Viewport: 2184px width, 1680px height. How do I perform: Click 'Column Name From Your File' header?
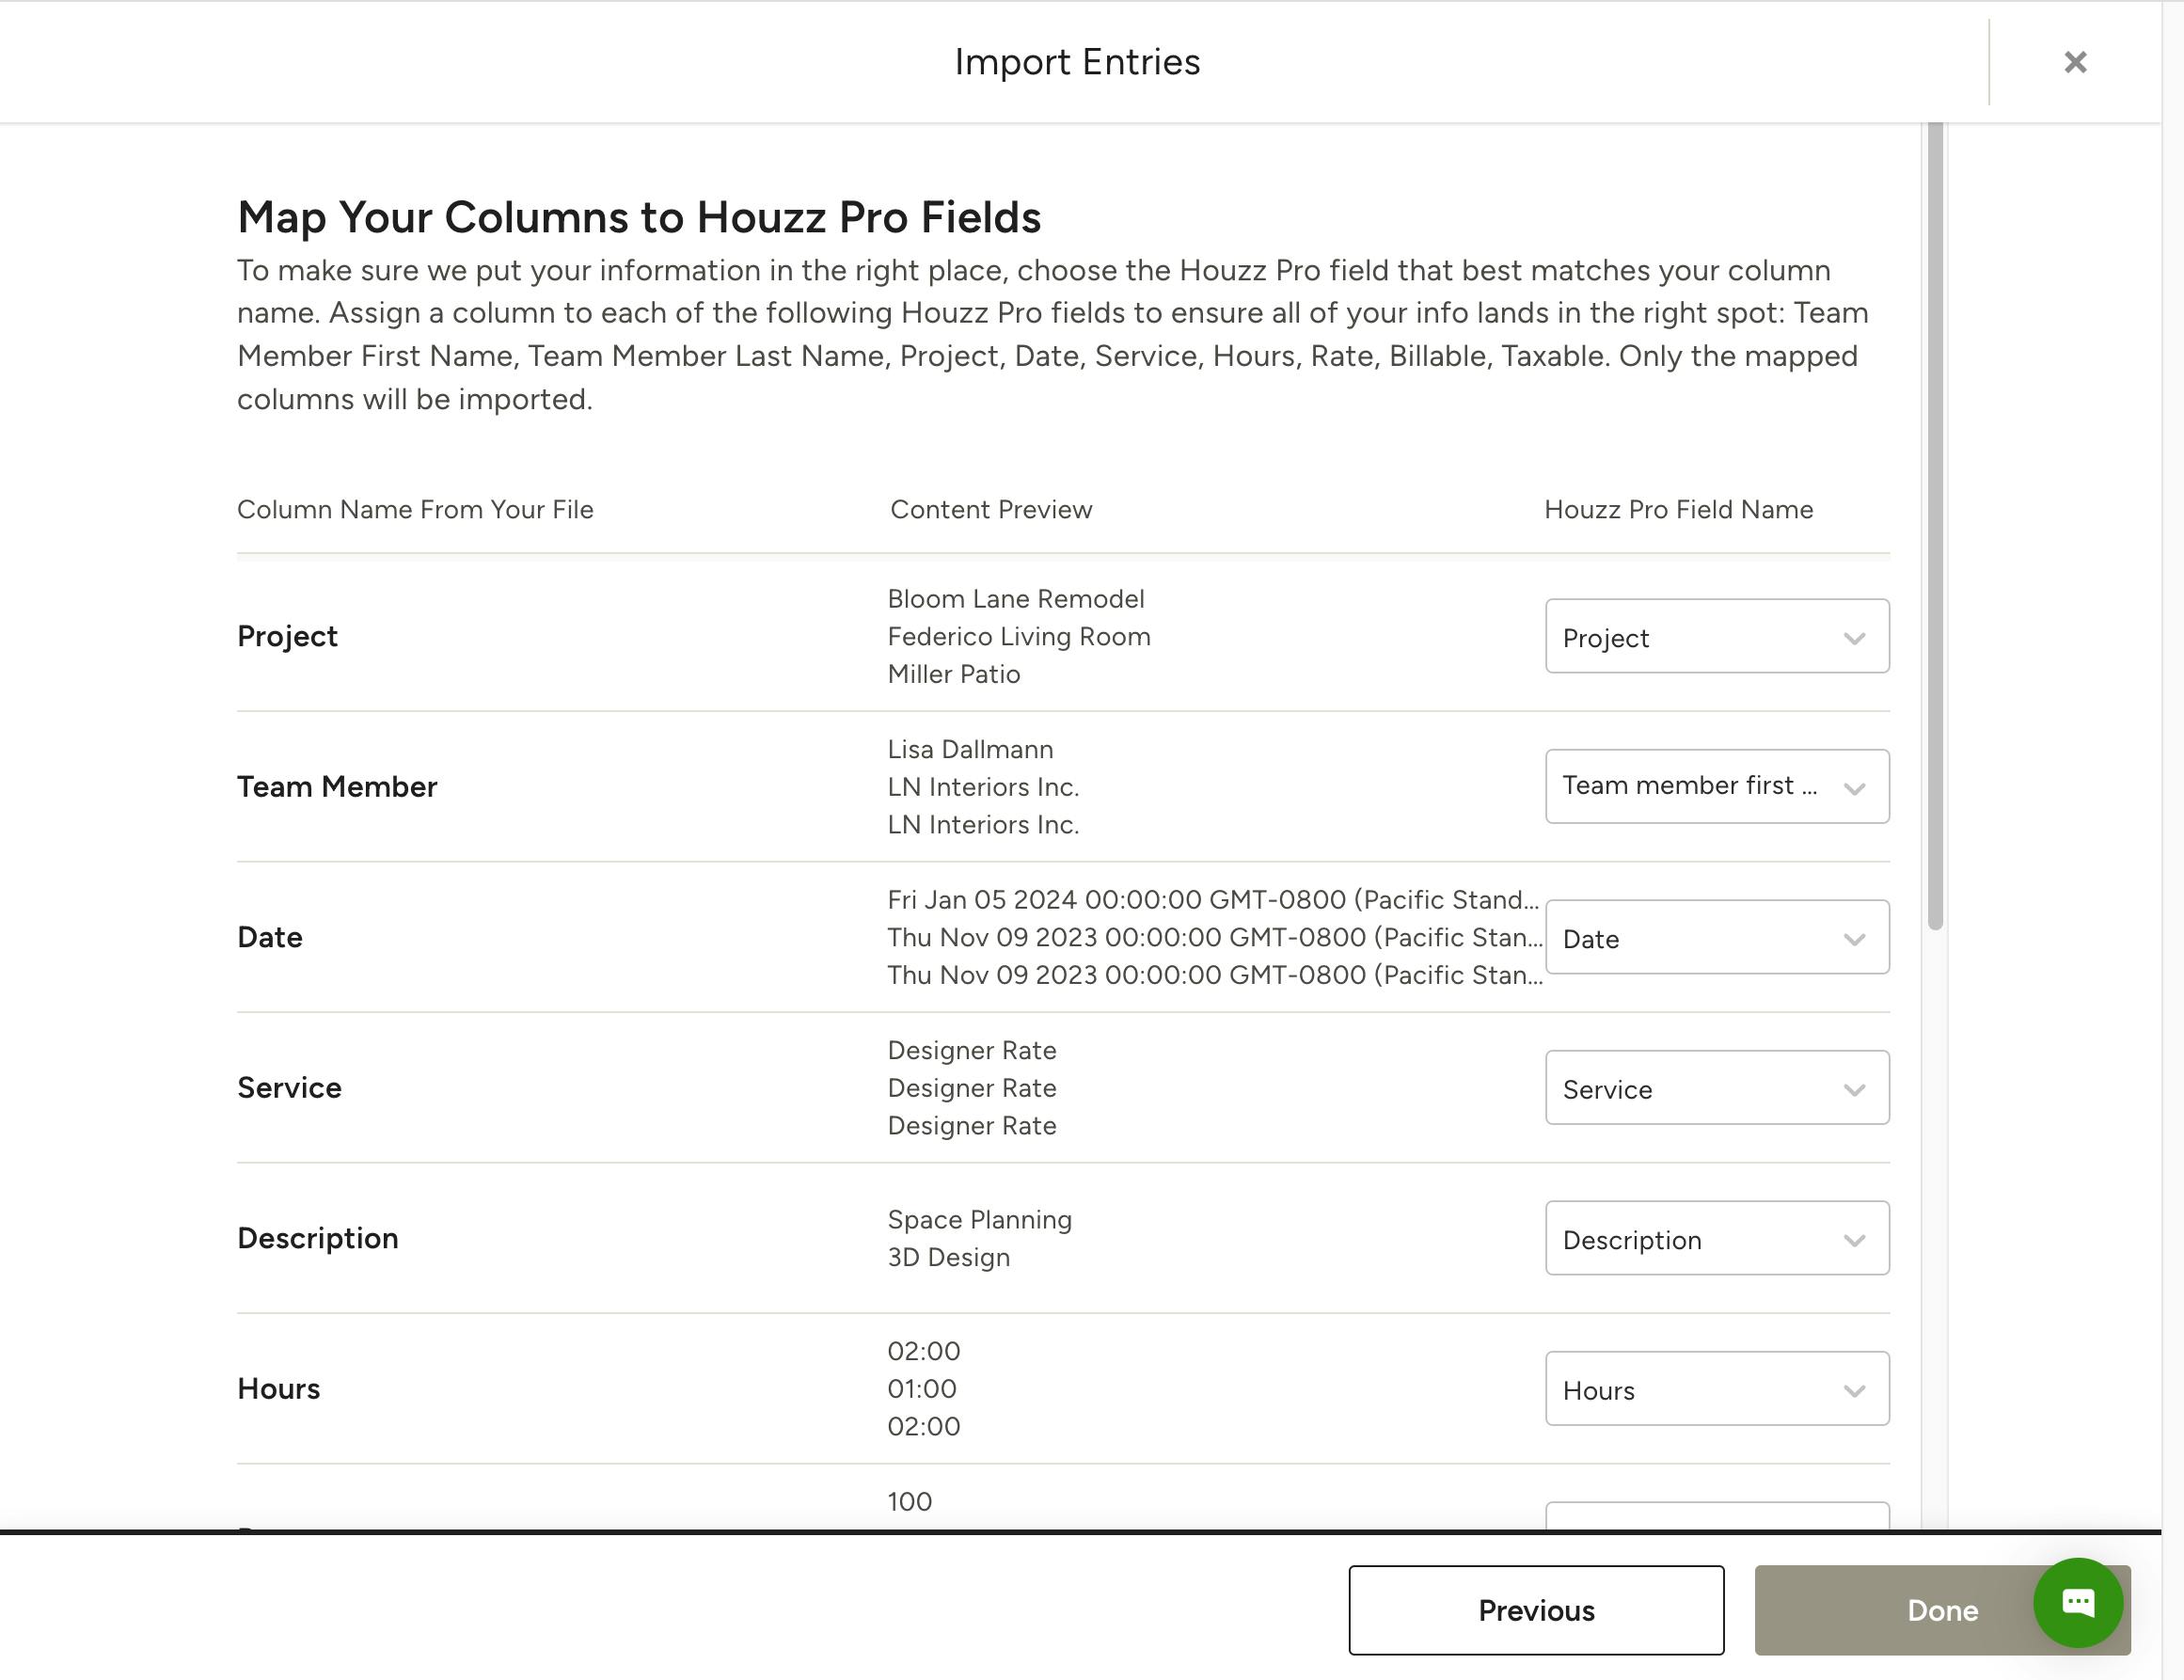tap(415, 510)
